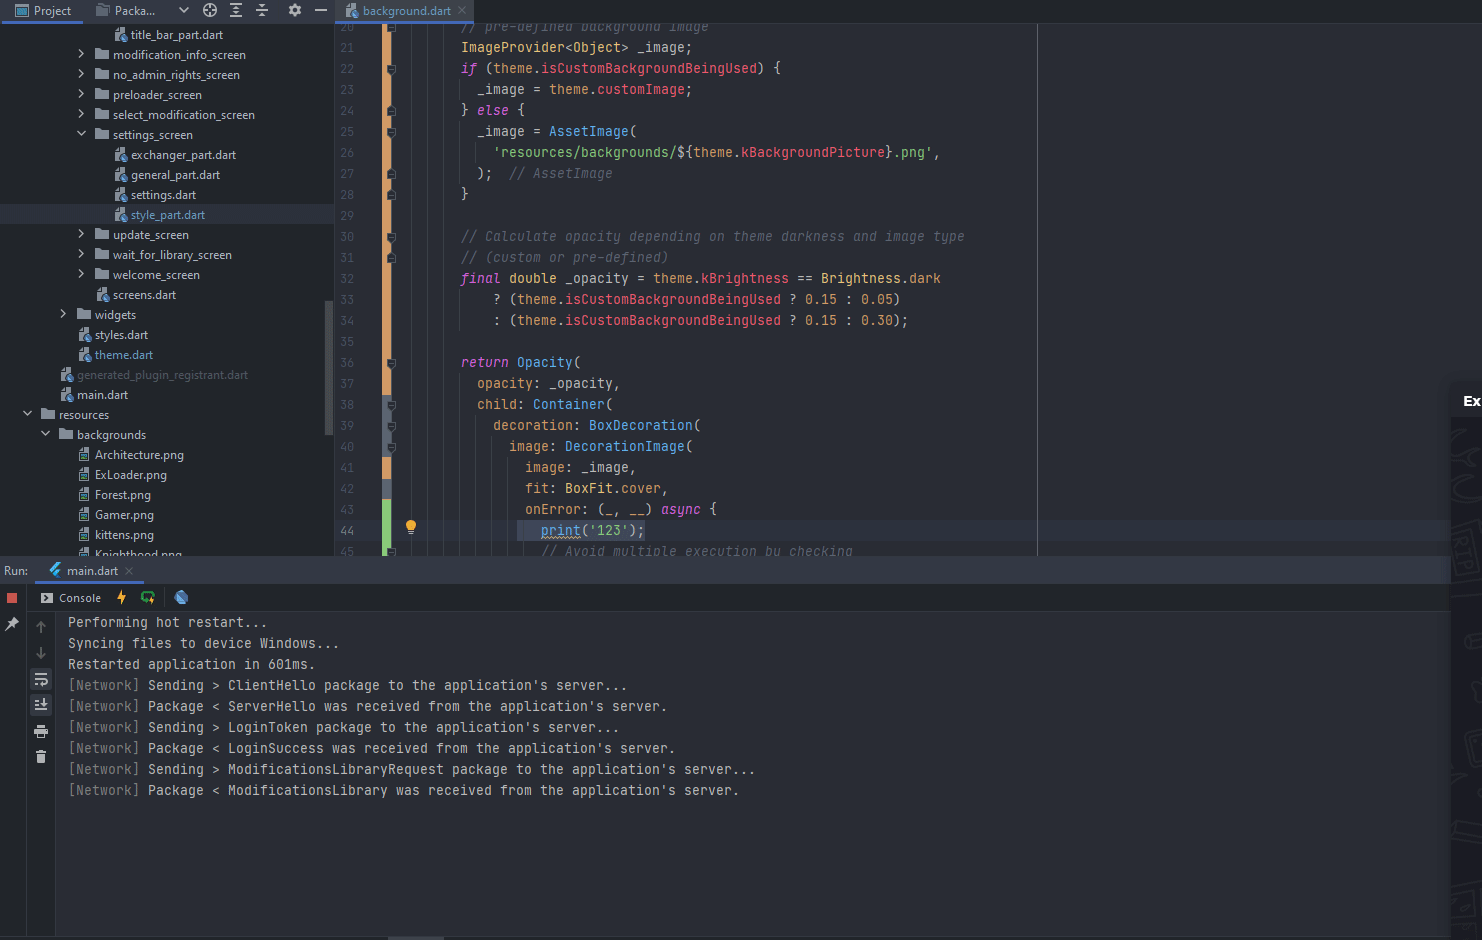Expand all in Project tree
Viewport: 1482px width, 940px height.
click(x=236, y=10)
